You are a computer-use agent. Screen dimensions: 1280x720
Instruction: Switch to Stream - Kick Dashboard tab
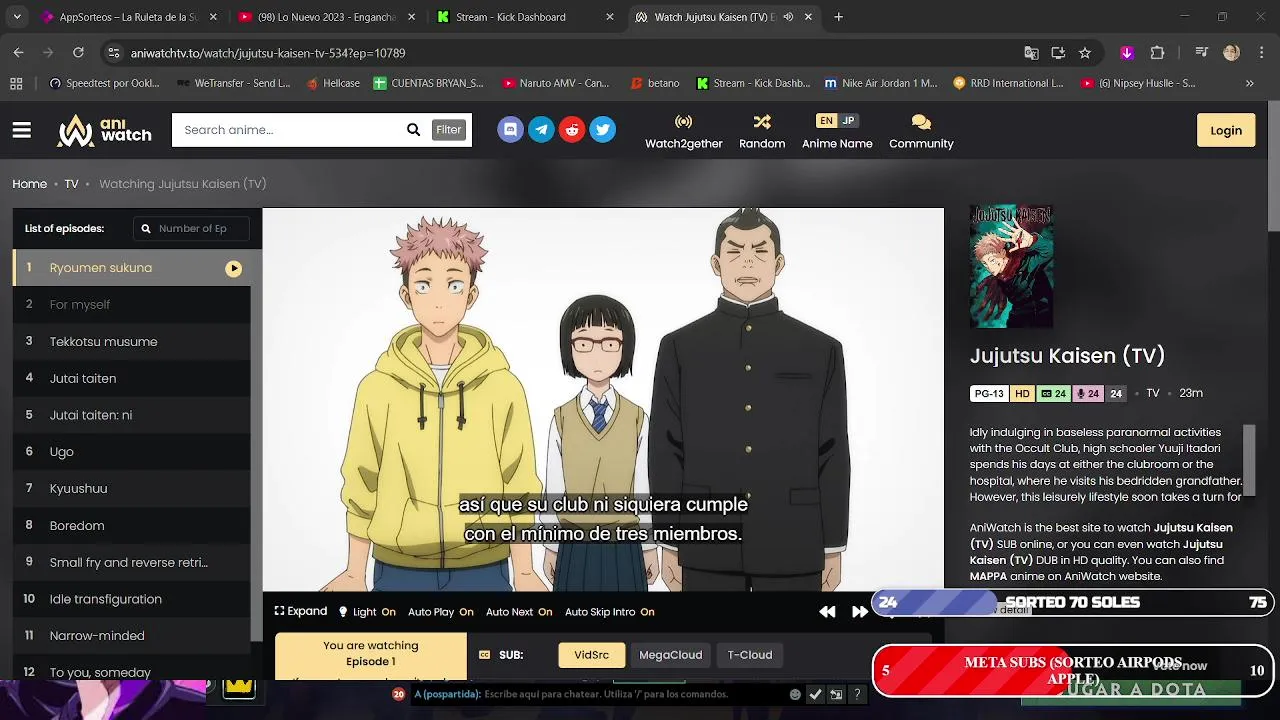[x=524, y=17]
